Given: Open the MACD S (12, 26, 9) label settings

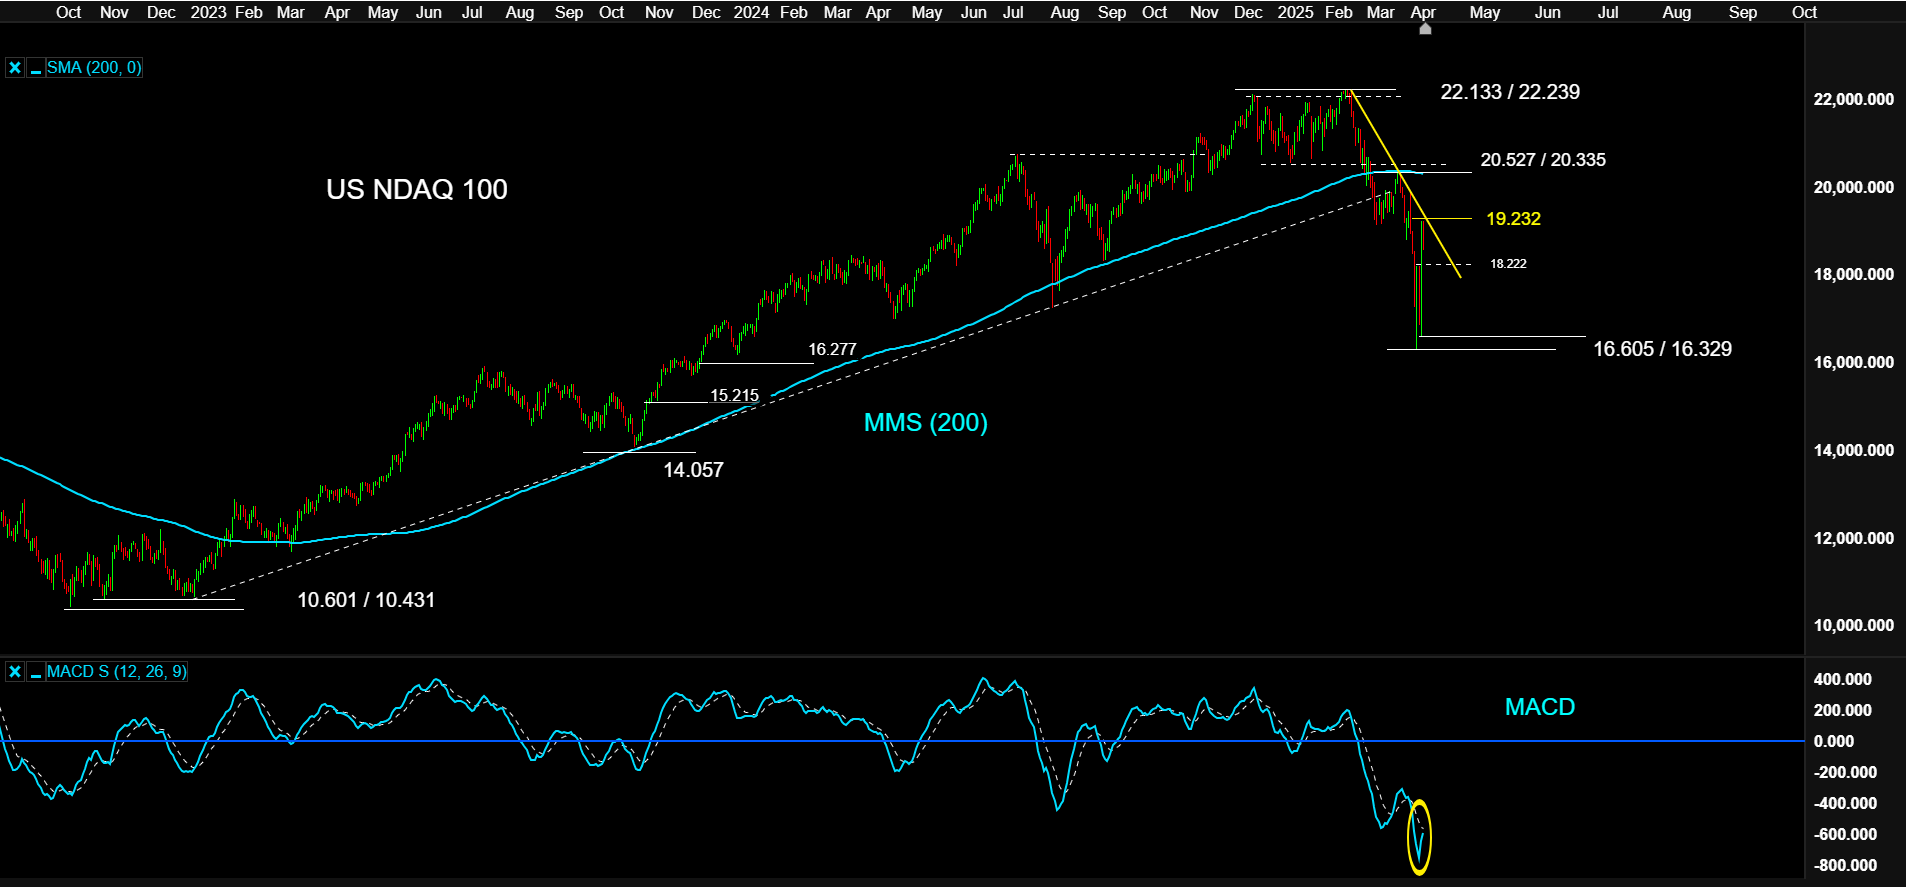Looking at the screenshot, I should 116,672.
